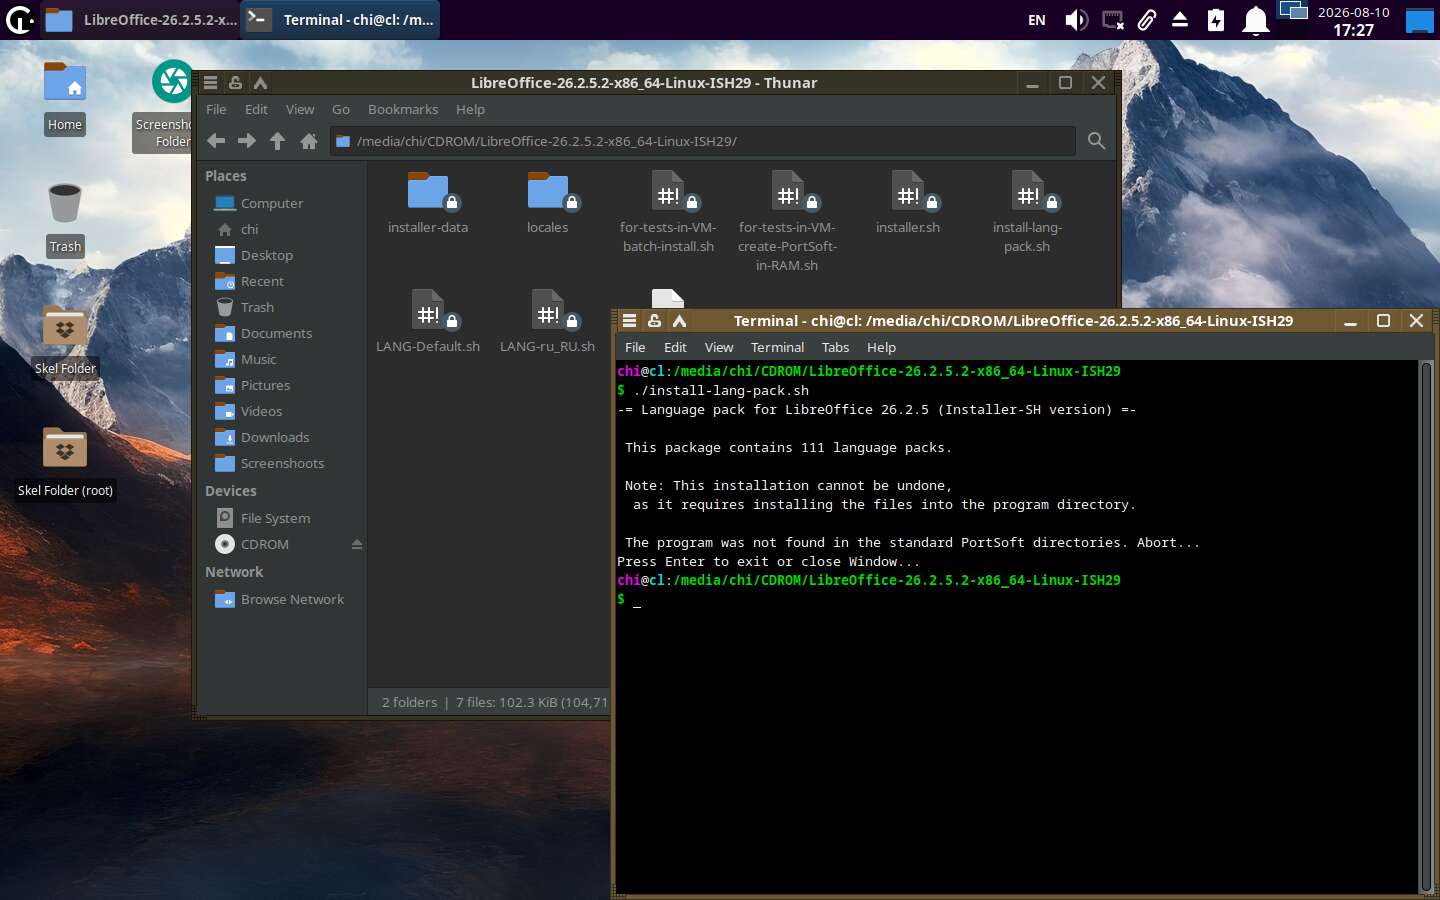Click the clipboard paperclip icon in panel
Viewport: 1440px width, 900px height.
pyautogui.click(x=1147, y=20)
